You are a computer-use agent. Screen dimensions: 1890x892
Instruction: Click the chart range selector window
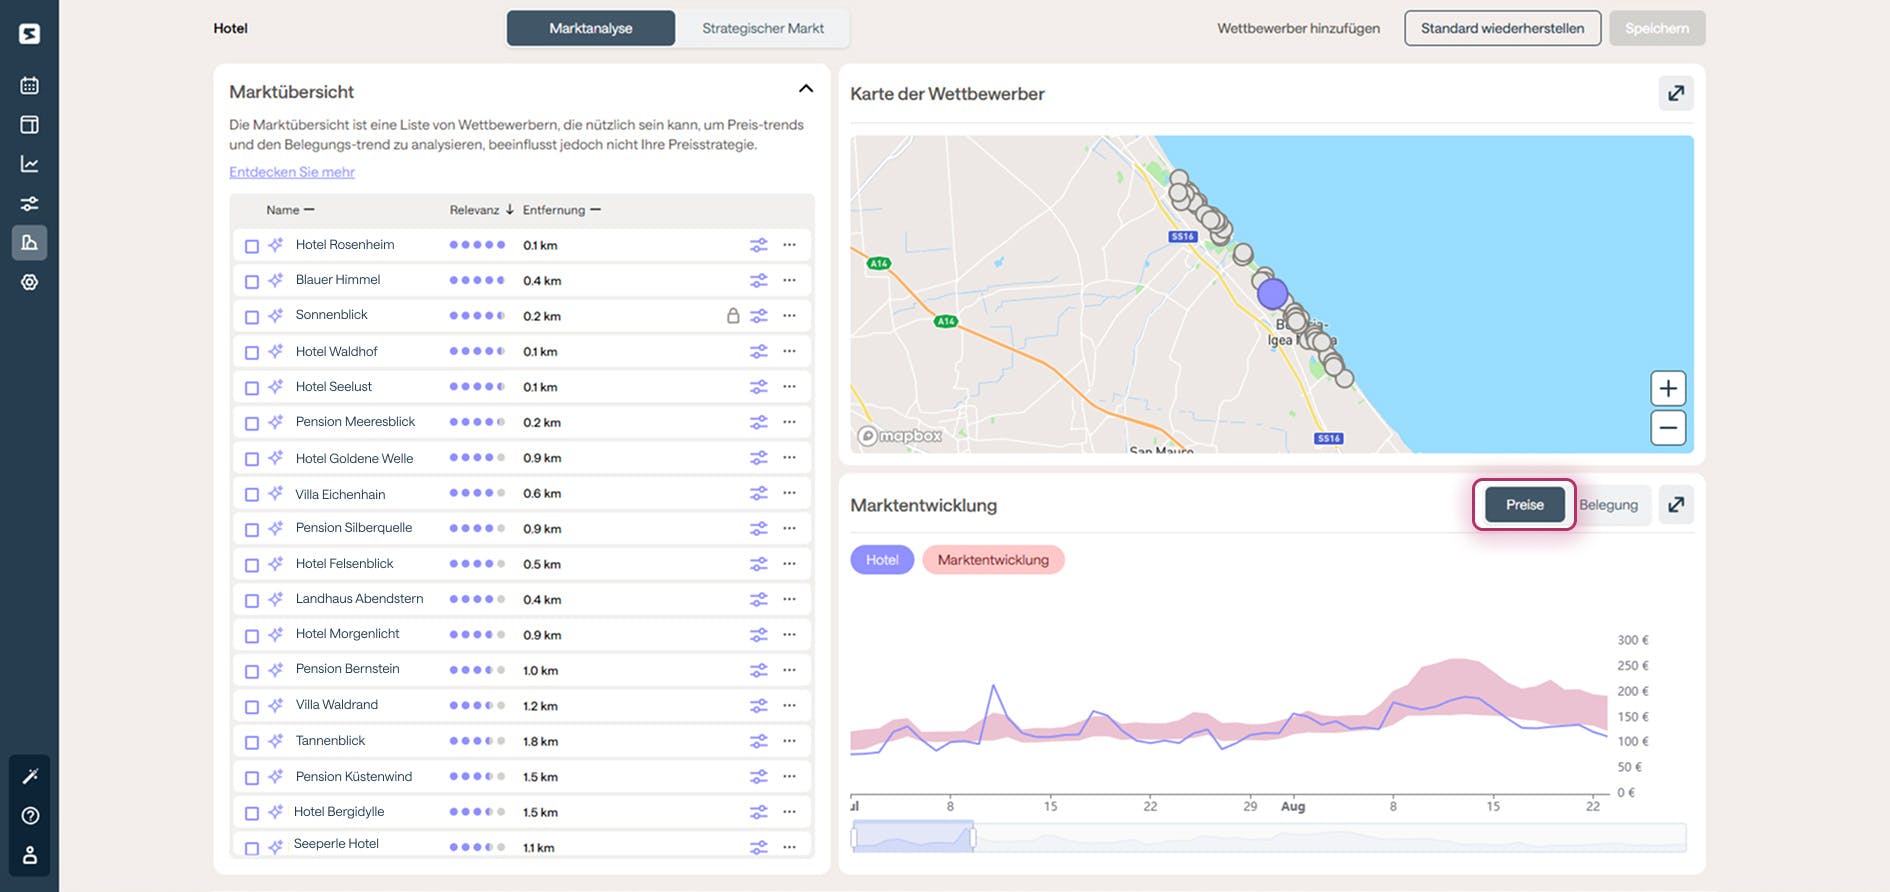point(913,837)
